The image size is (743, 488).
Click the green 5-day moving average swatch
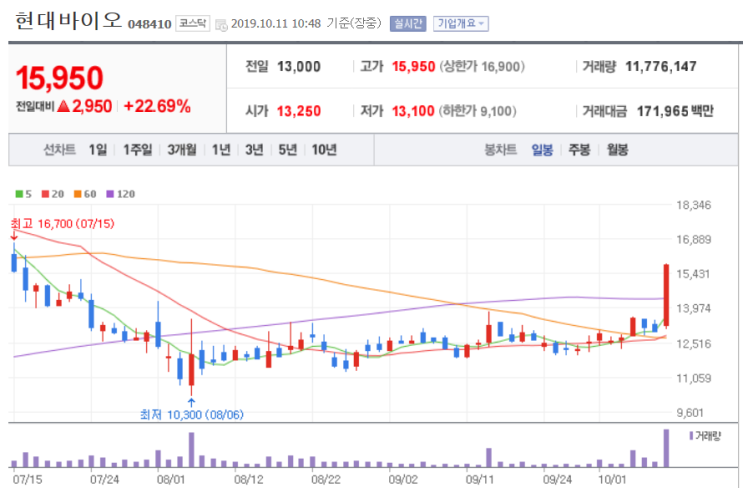click(x=19, y=194)
